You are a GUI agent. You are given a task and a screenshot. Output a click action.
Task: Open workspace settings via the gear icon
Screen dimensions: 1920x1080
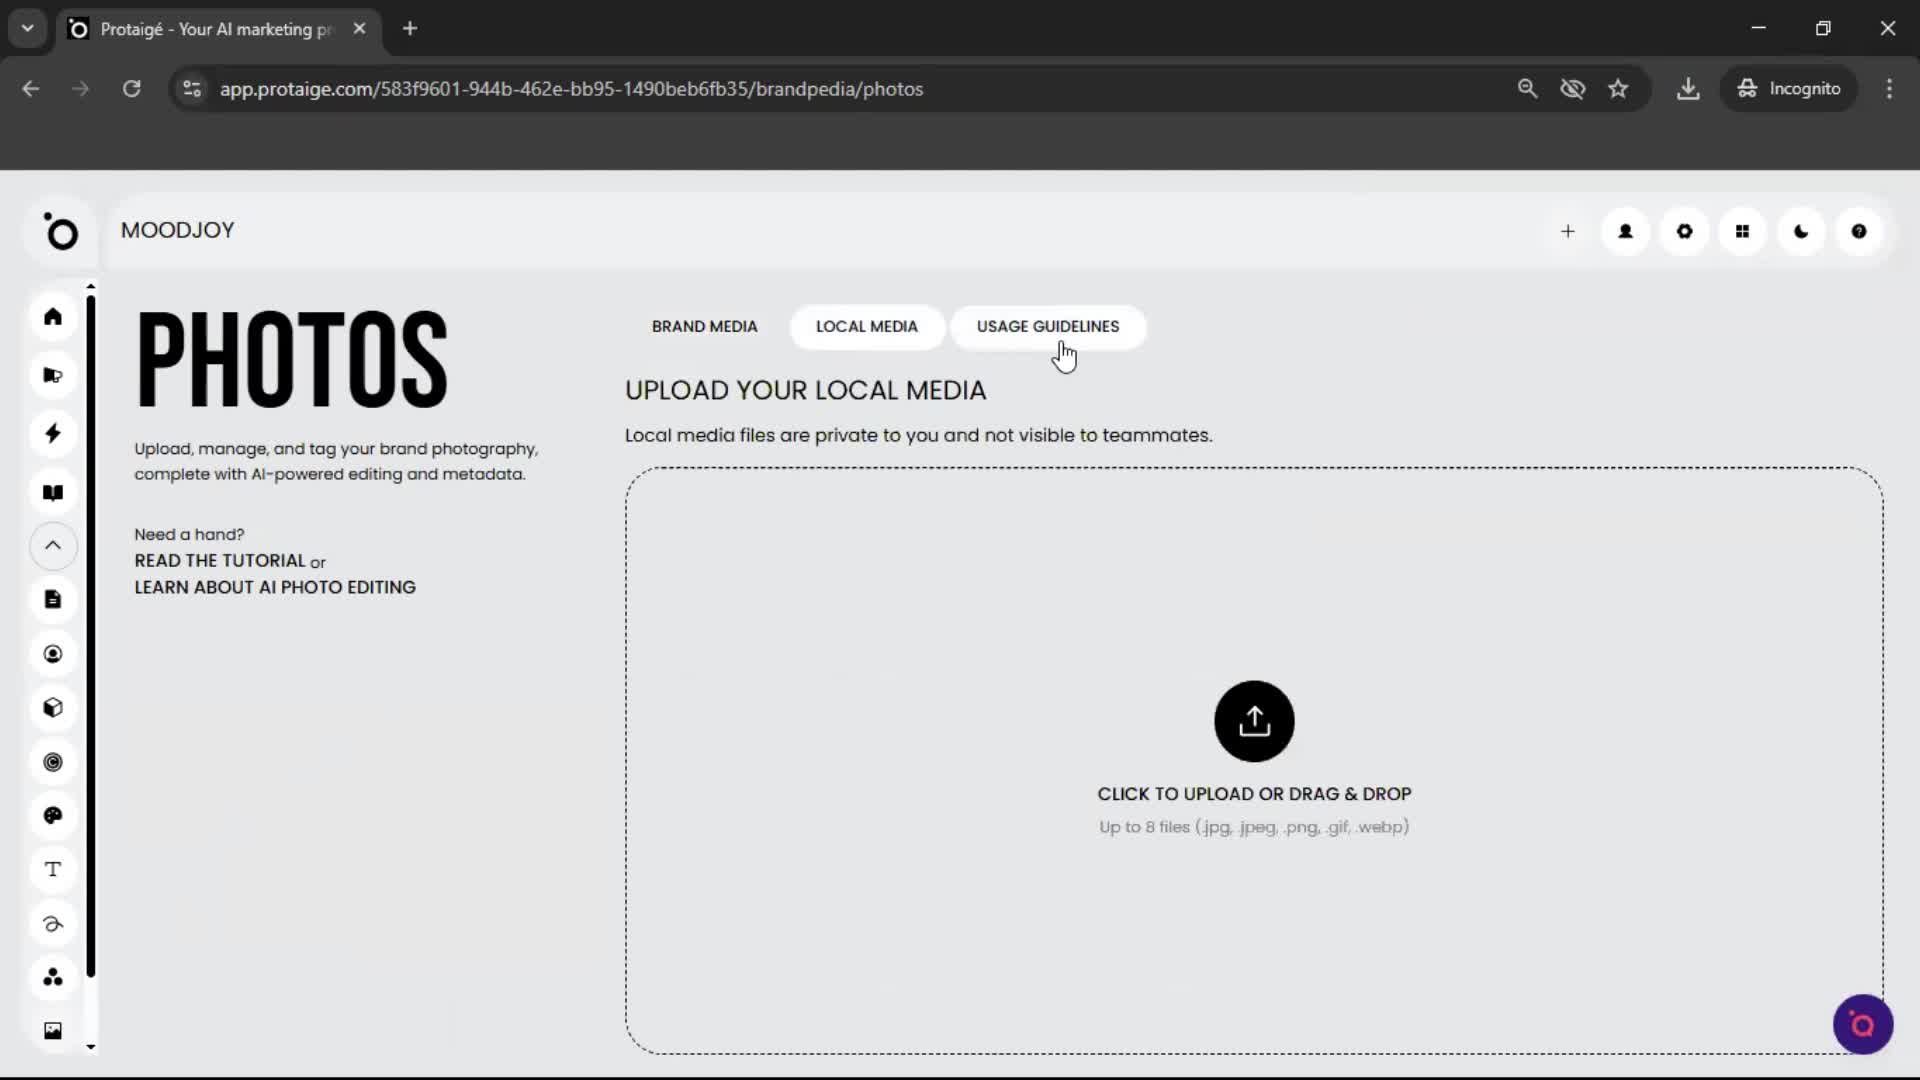click(1684, 231)
